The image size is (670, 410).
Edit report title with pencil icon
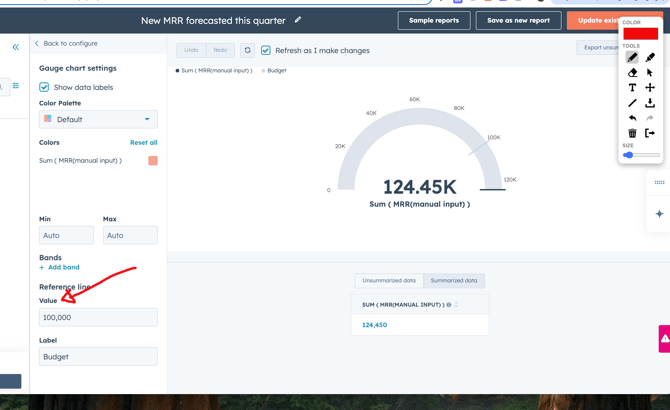(x=298, y=20)
